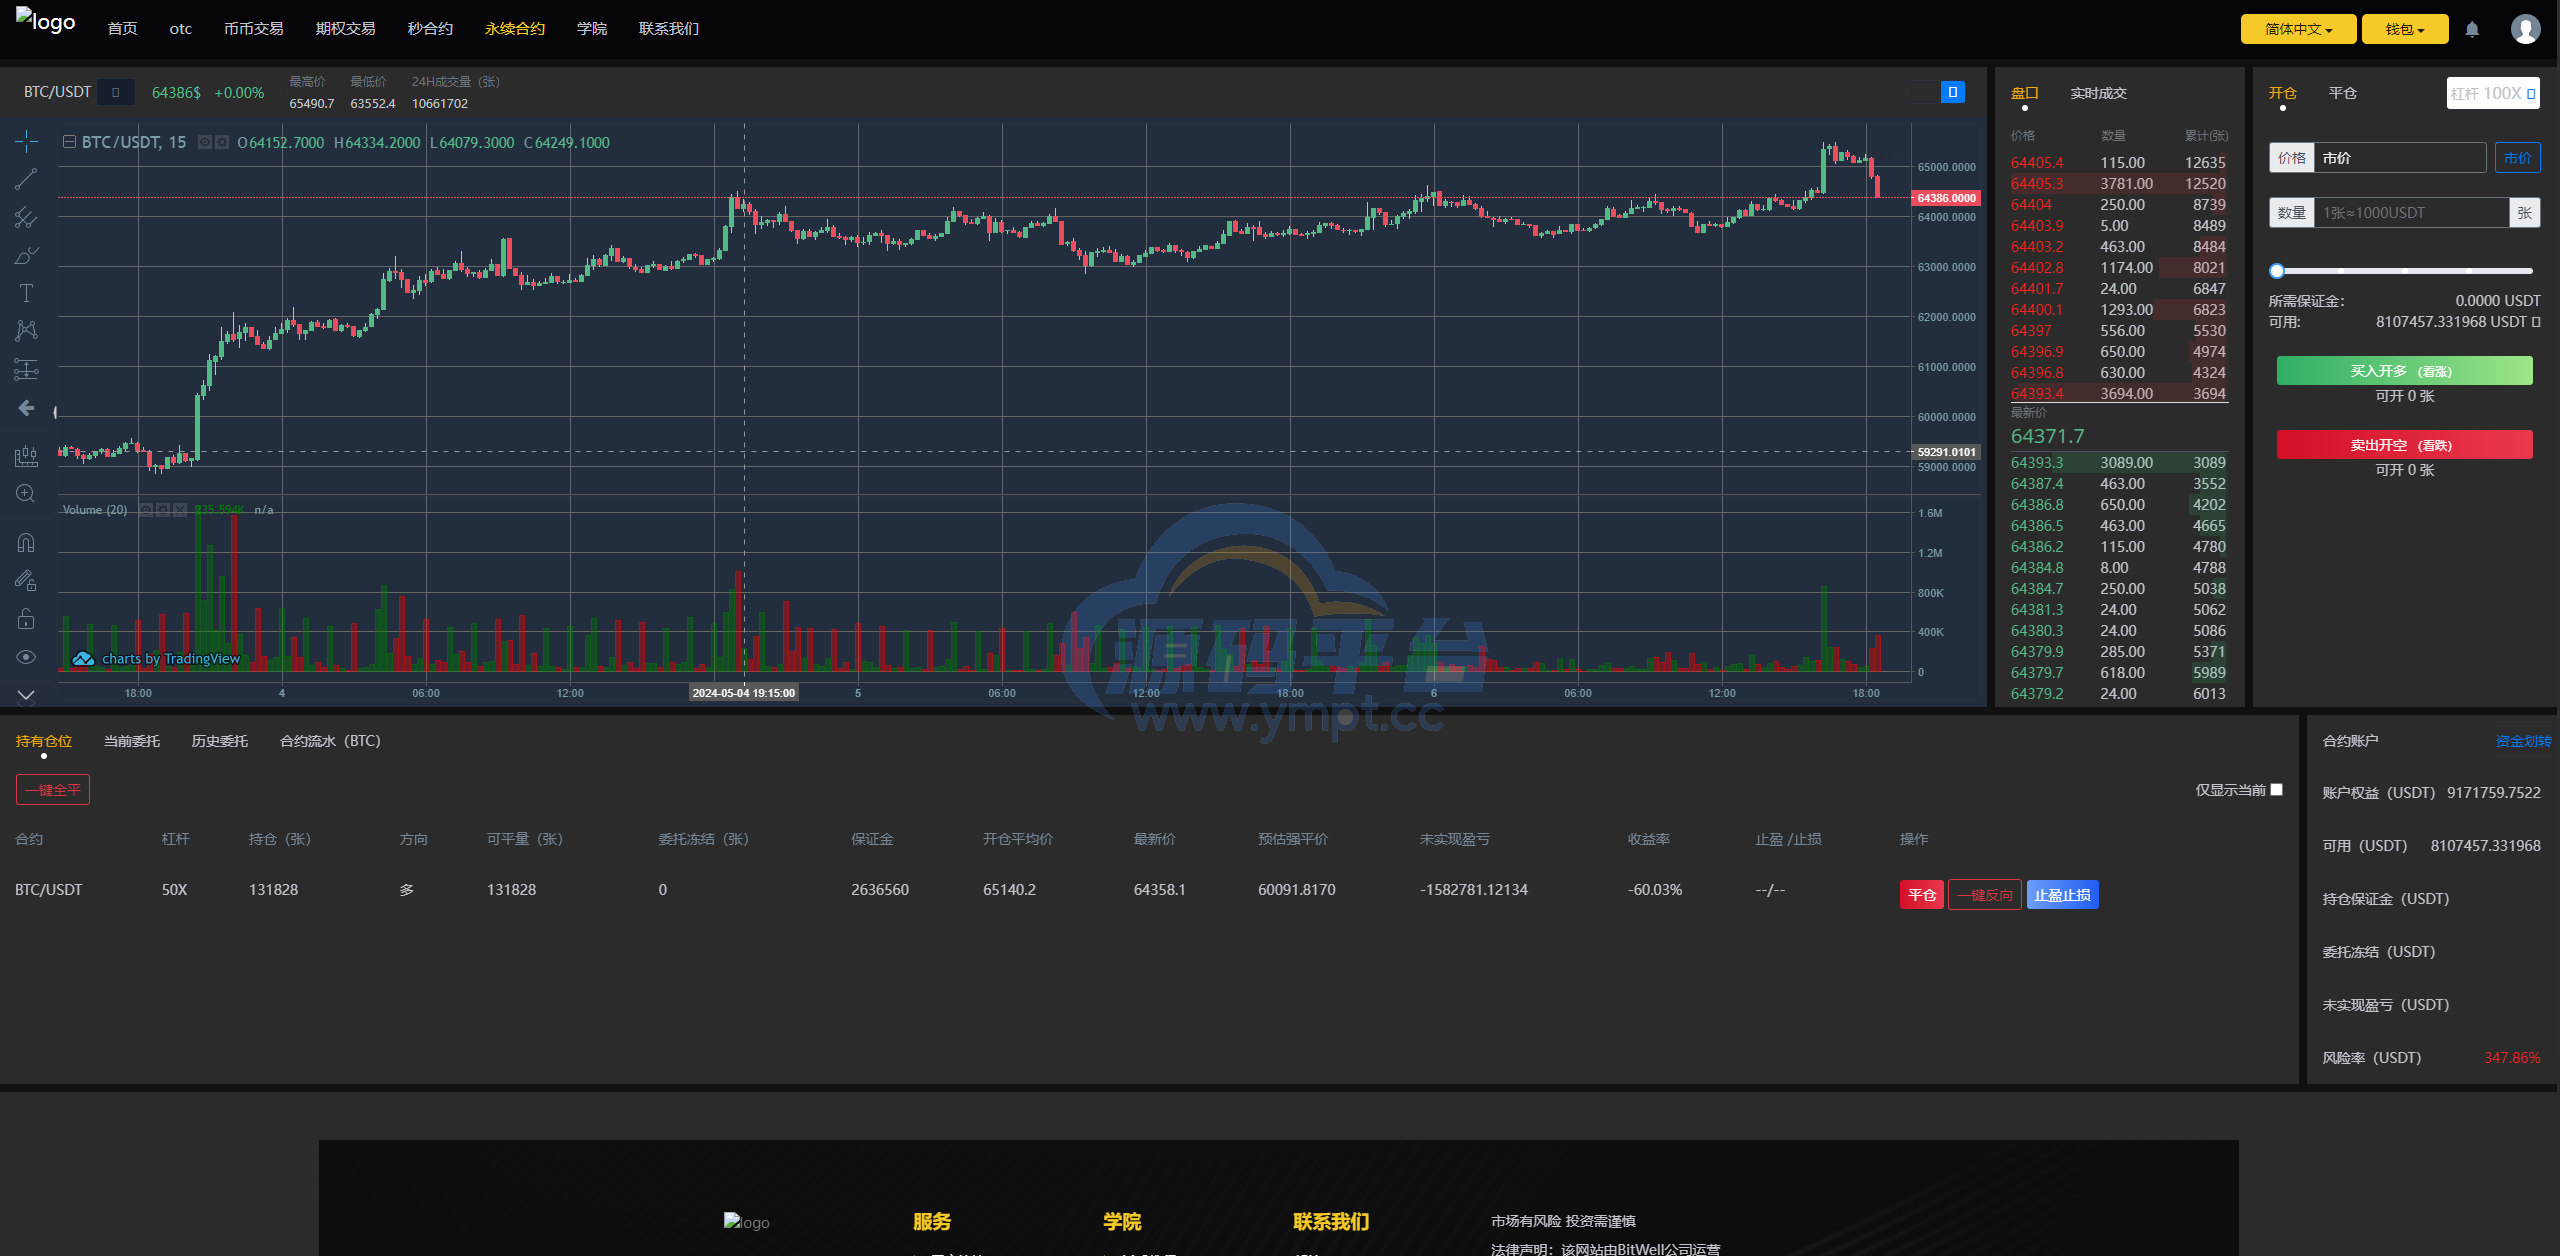Hide Volume indicator with eye icon
The width and height of the screenshot is (2560, 1256).
click(146, 510)
